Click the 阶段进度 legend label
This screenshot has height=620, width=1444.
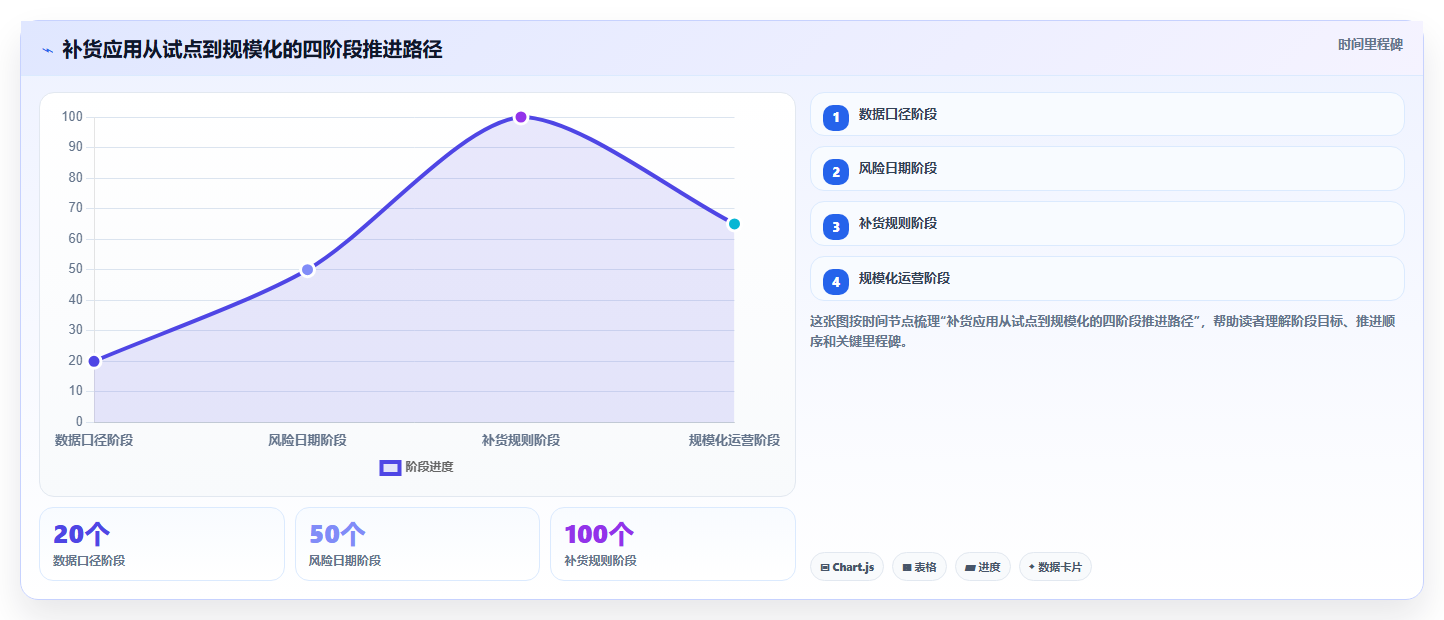[429, 467]
